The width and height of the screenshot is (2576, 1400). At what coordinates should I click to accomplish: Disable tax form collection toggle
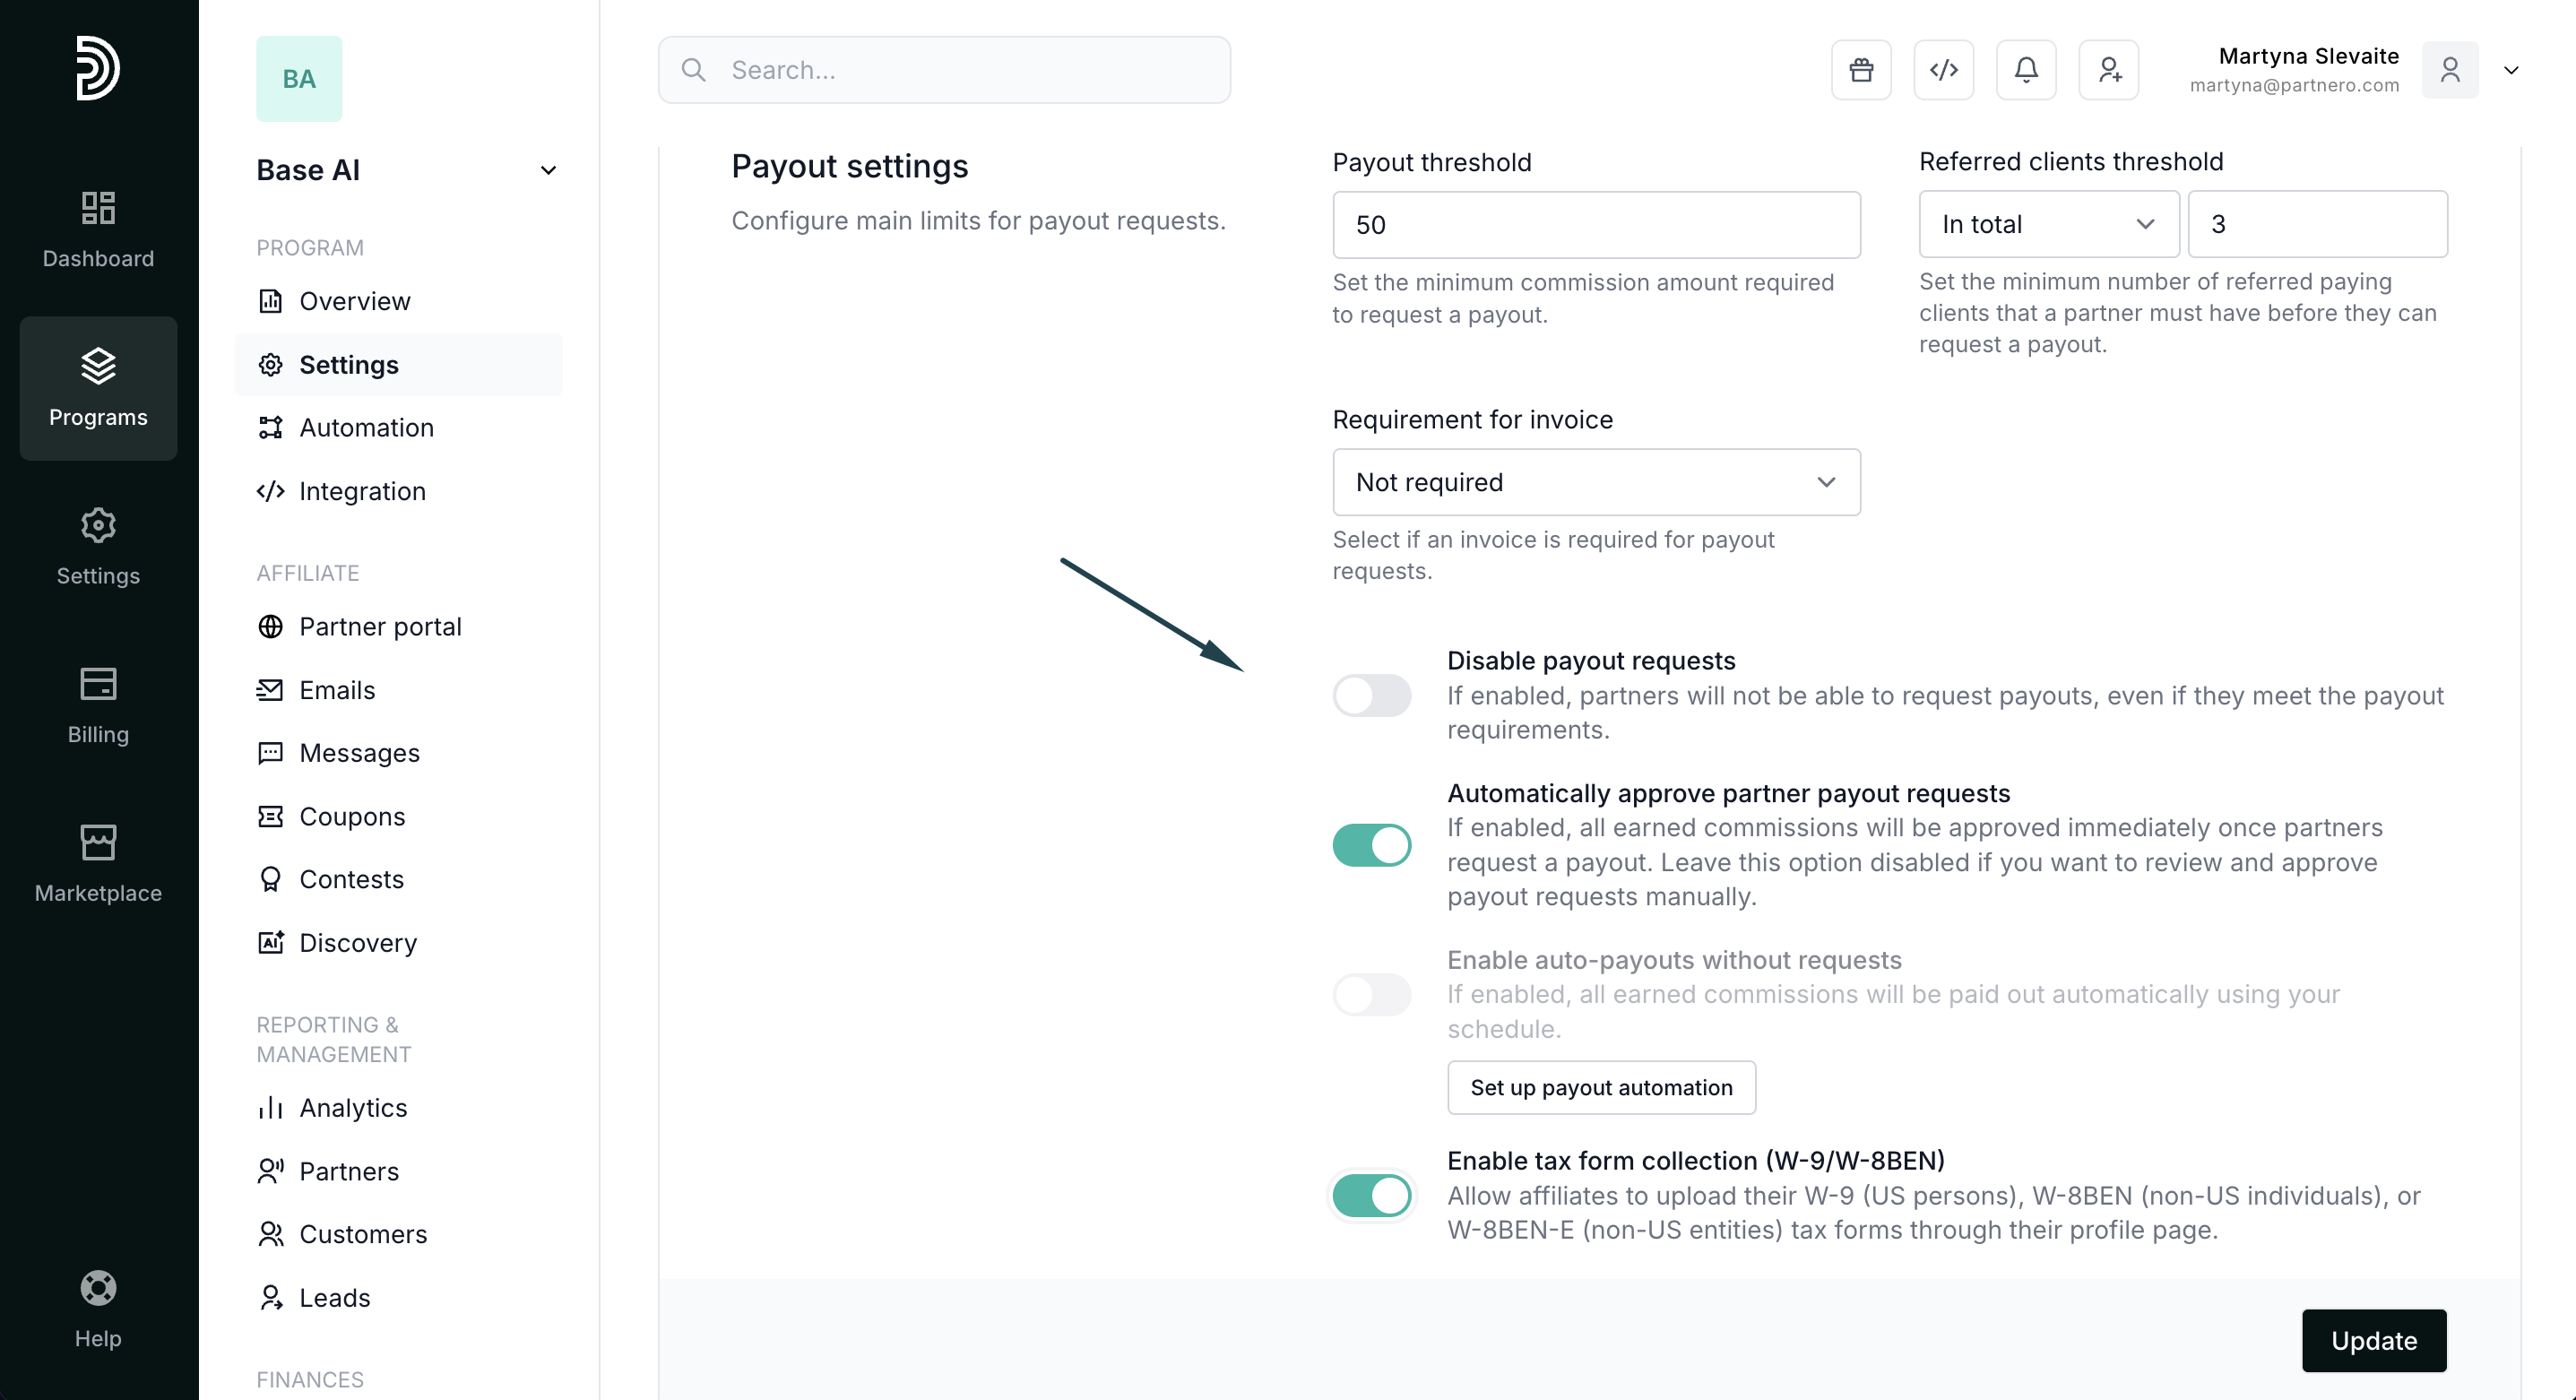[1371, 1195]
